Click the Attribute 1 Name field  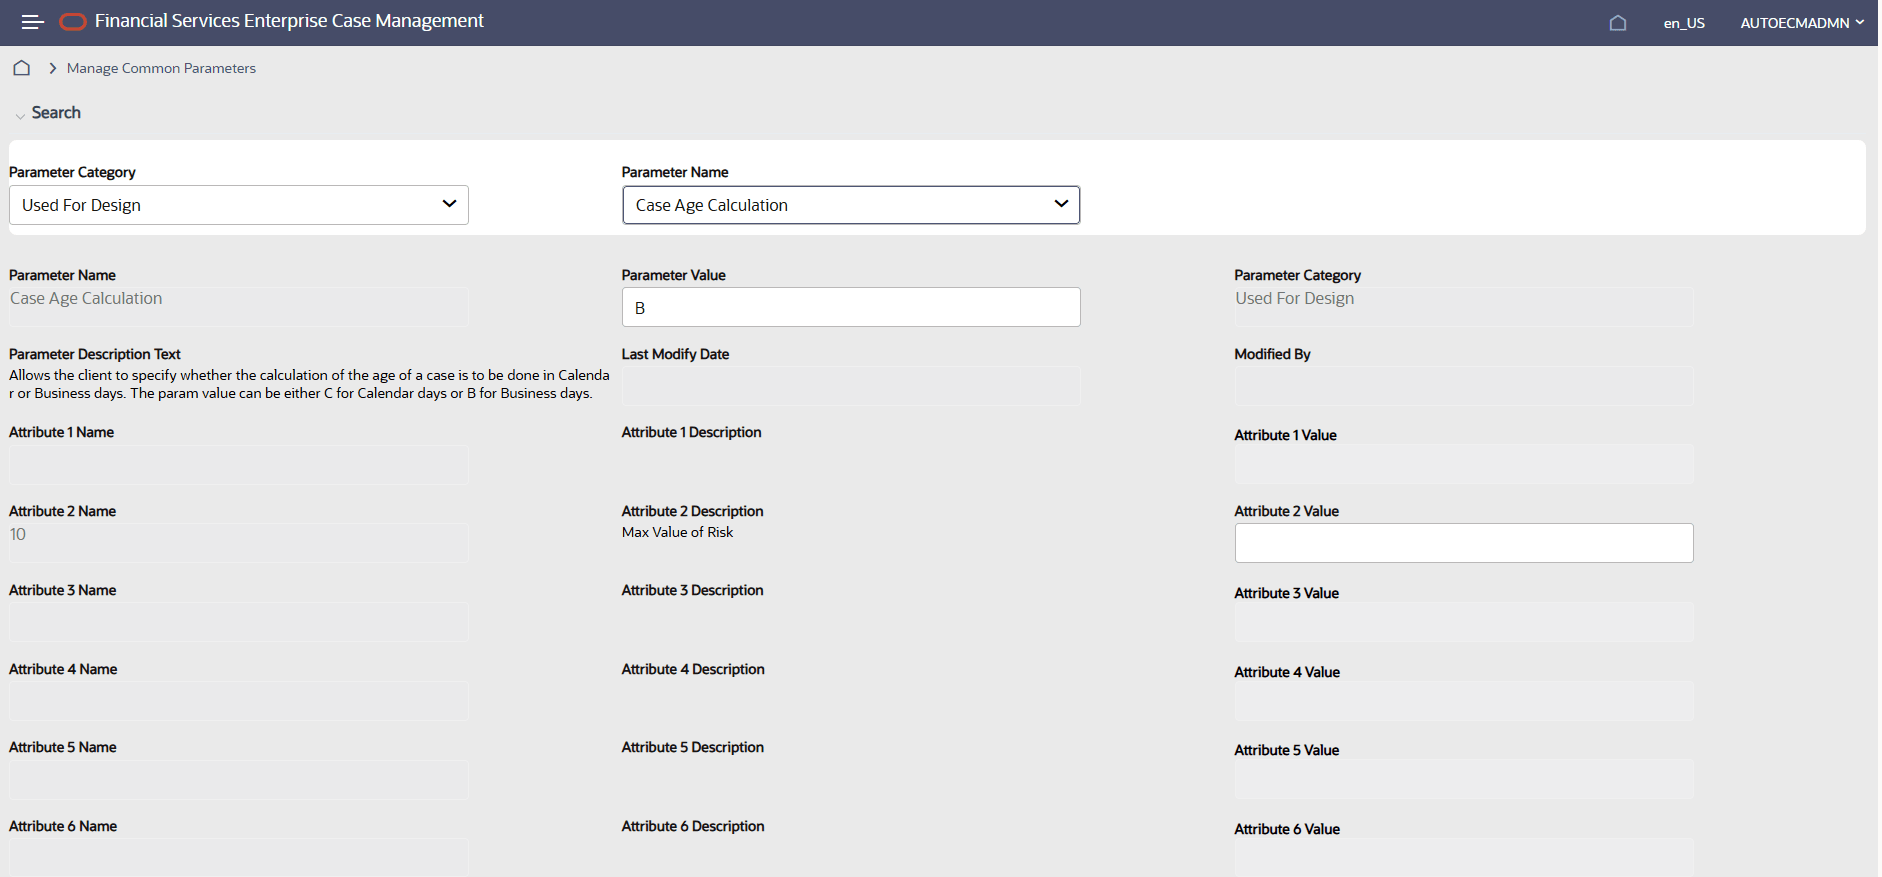coord(239,465)
